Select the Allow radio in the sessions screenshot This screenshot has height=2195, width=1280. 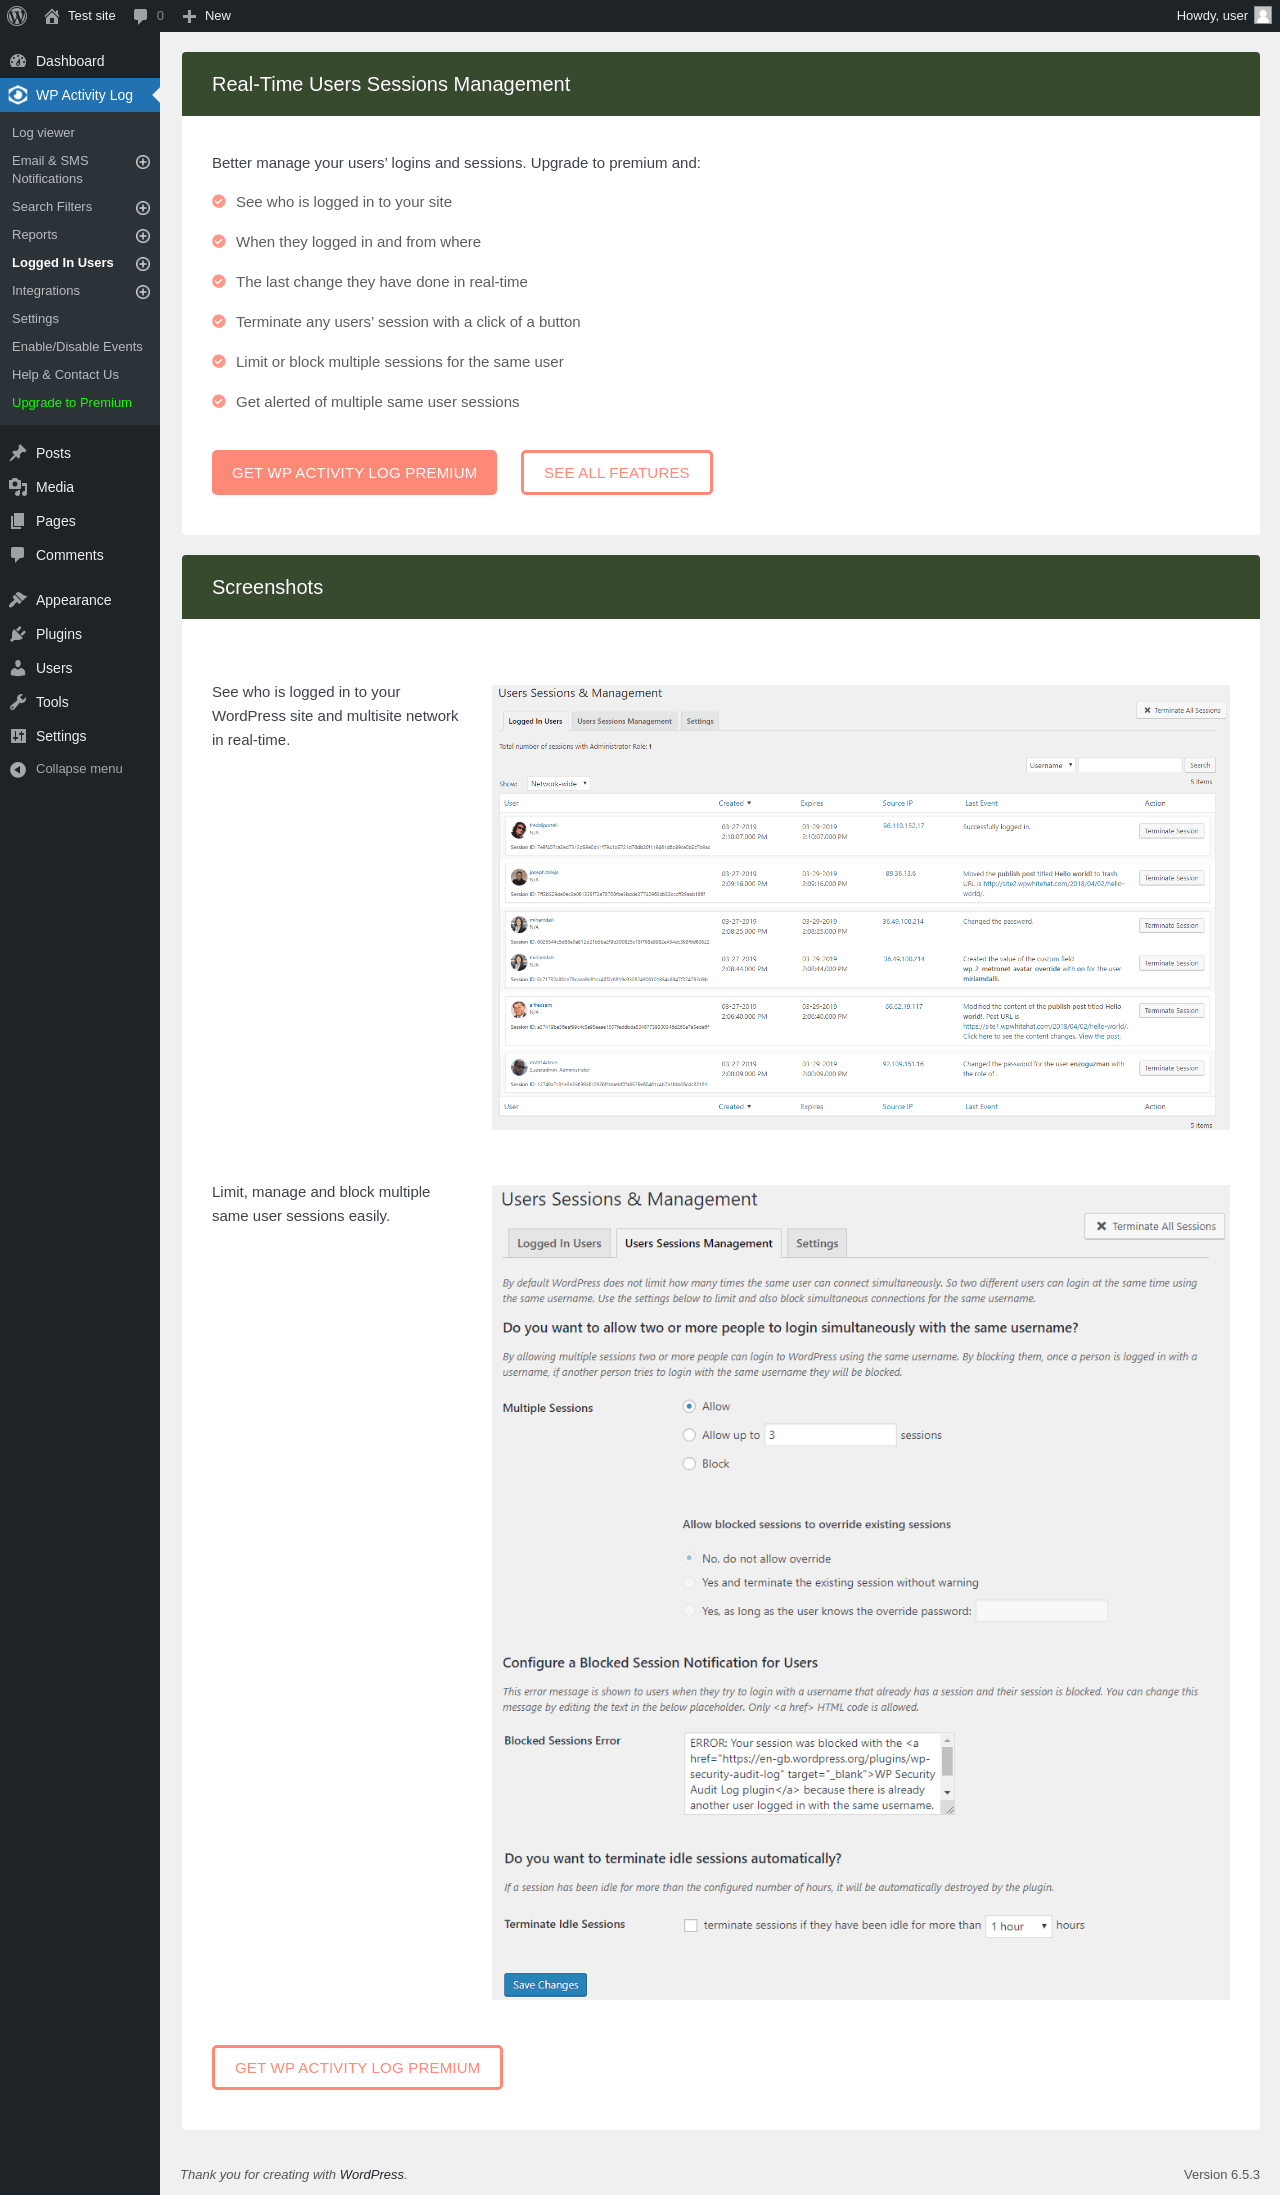tap(689, 1406)
